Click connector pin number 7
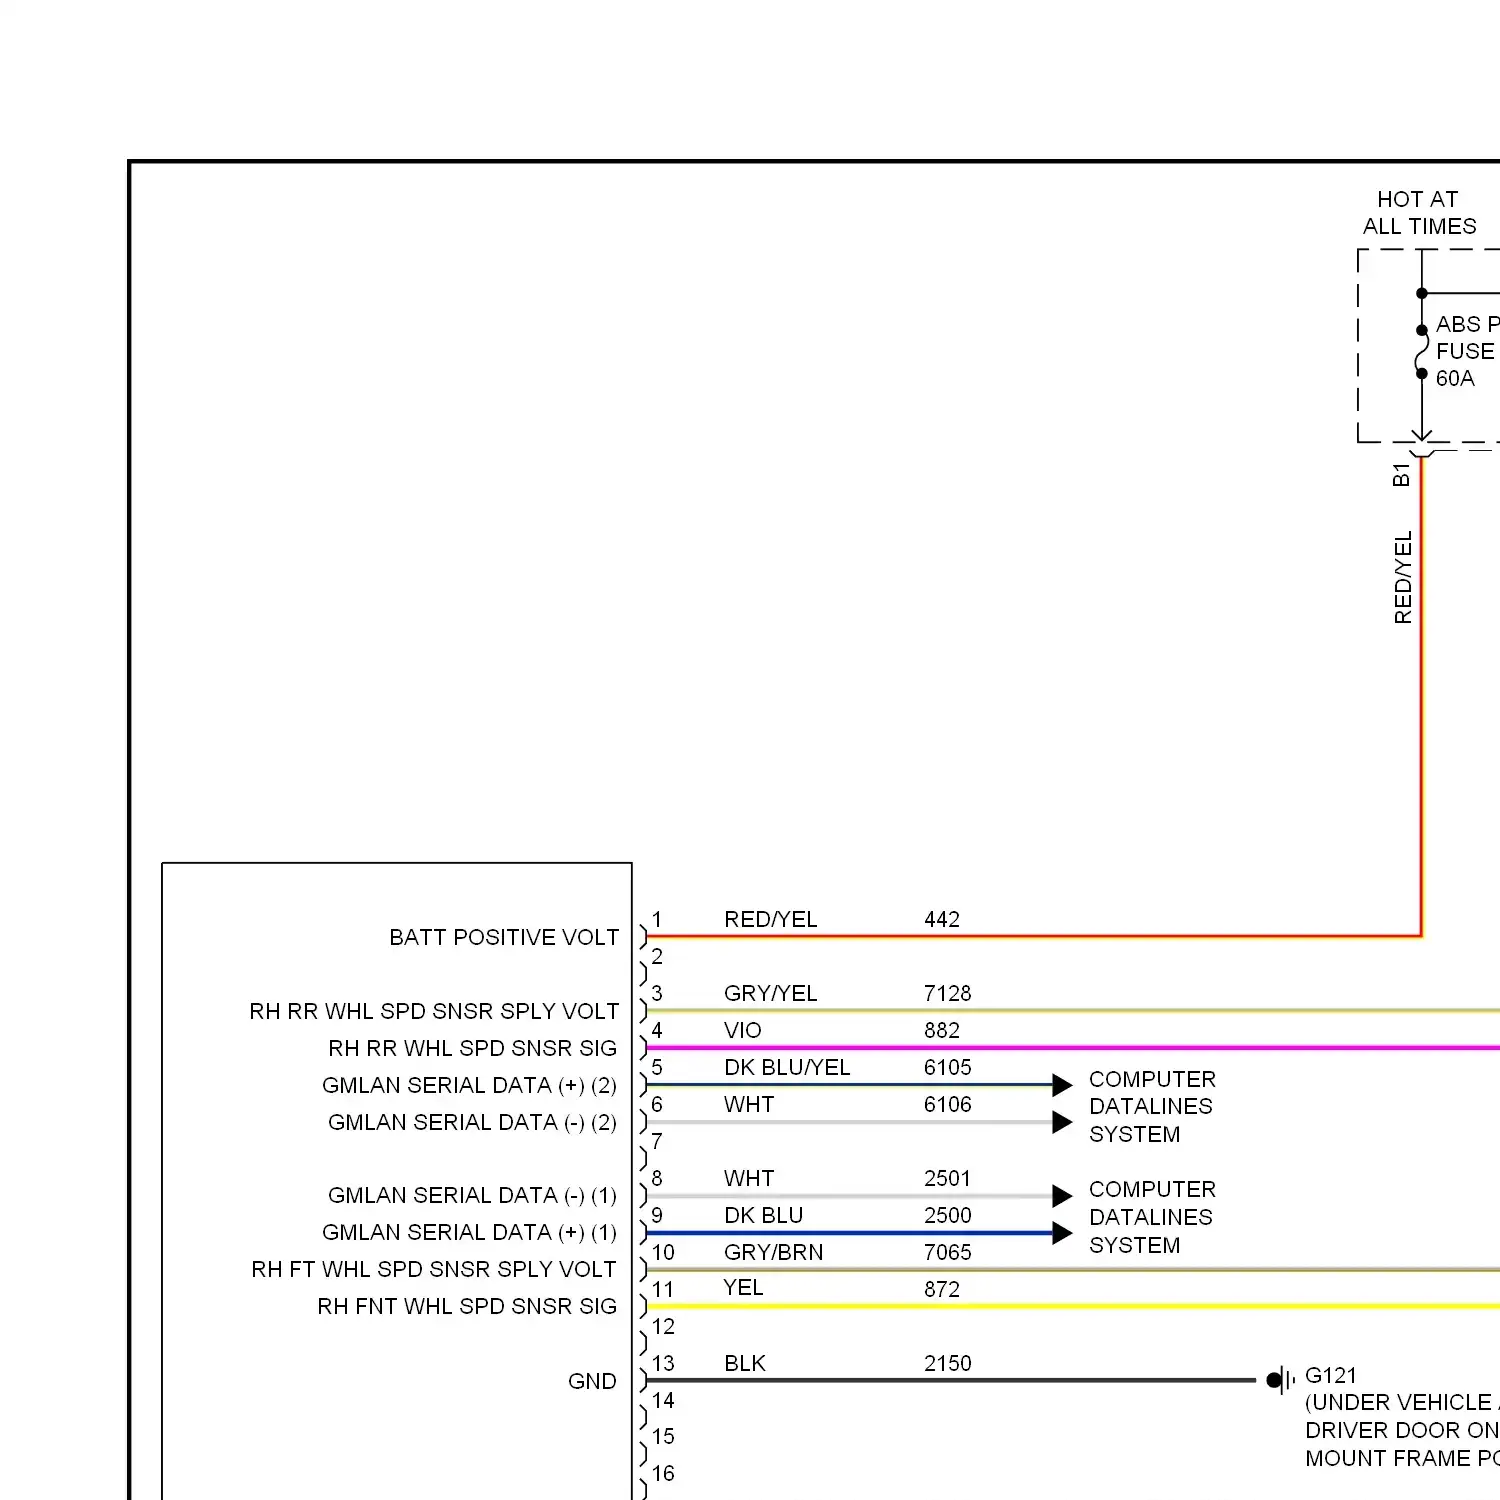This screenshot has width=1500, height=1500. (x=657, y=1141)
